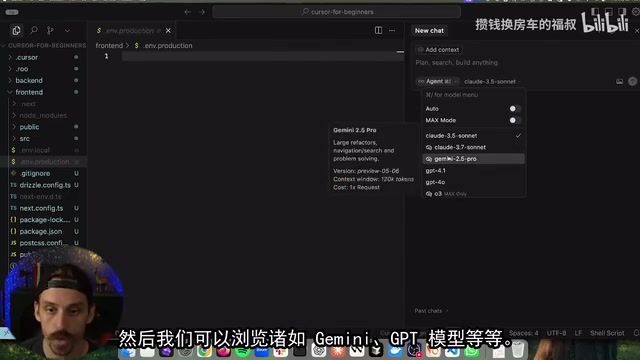The image size is (640, 360).
Task: Click the brain icon beside claude-3.7-sonnet
Action: point(429,147)
